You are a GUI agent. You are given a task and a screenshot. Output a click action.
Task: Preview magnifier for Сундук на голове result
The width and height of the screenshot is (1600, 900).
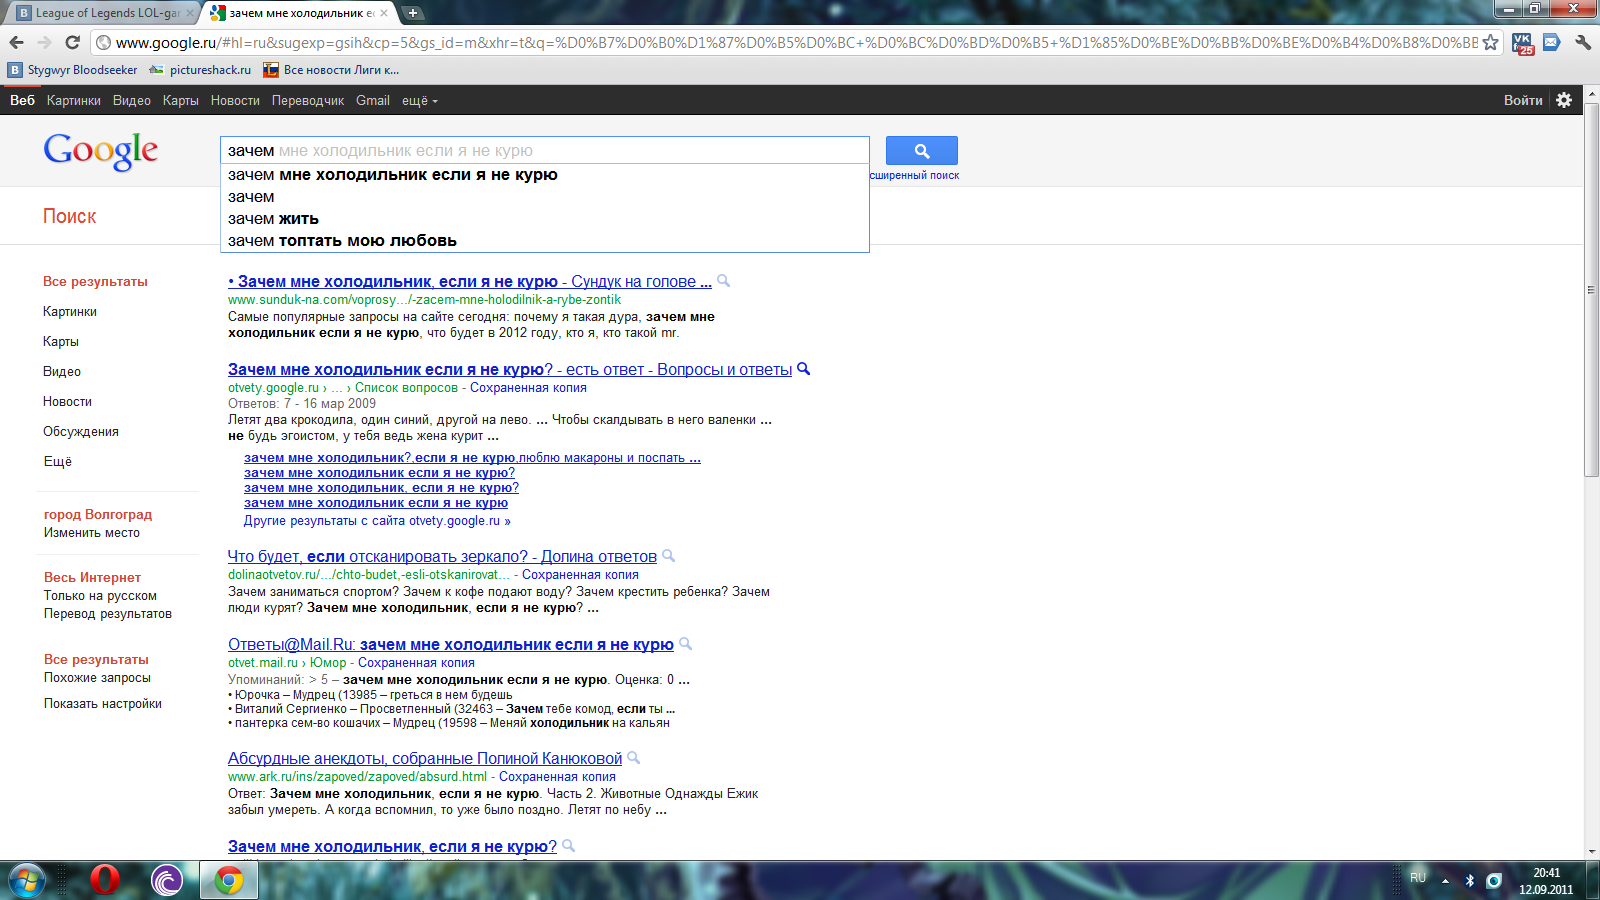pos(724,281)
